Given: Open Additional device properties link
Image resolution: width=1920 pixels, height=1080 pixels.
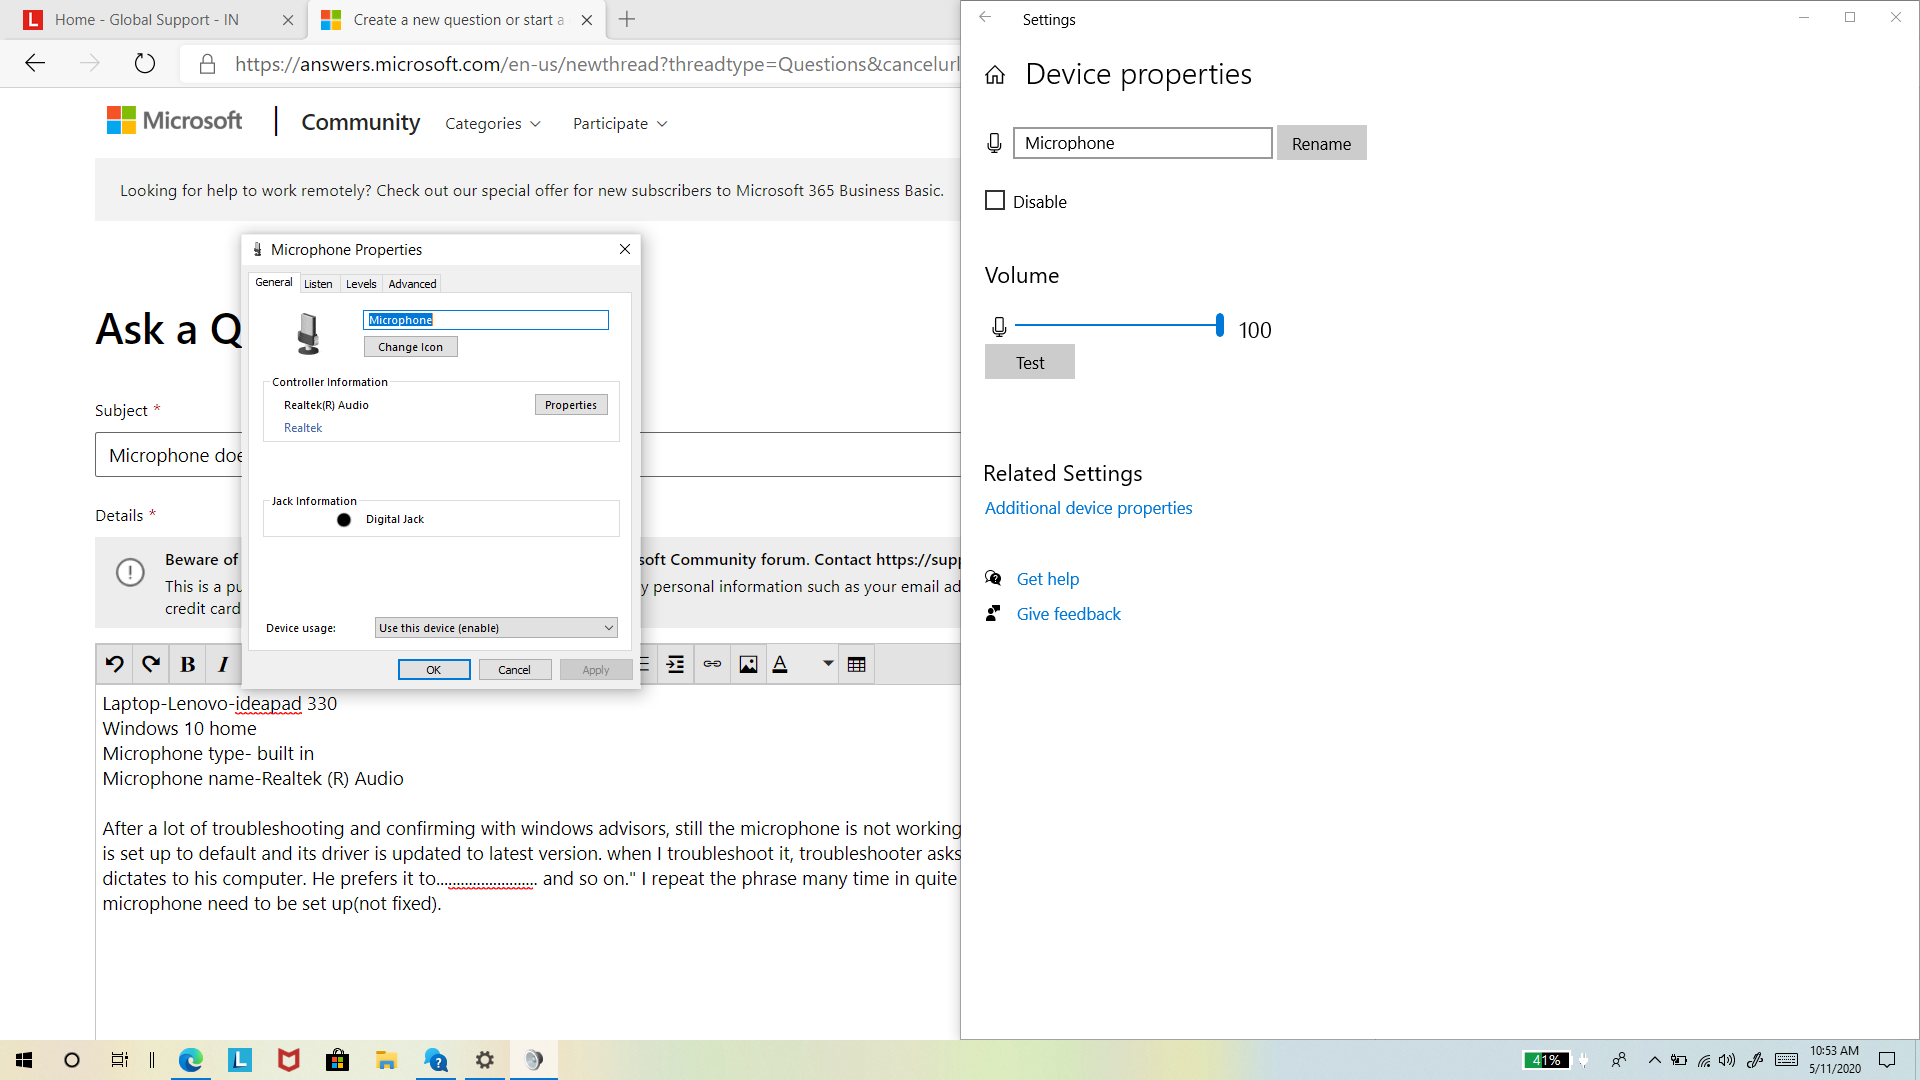Looking at the screenshot, I should [x=1088, y=508].
